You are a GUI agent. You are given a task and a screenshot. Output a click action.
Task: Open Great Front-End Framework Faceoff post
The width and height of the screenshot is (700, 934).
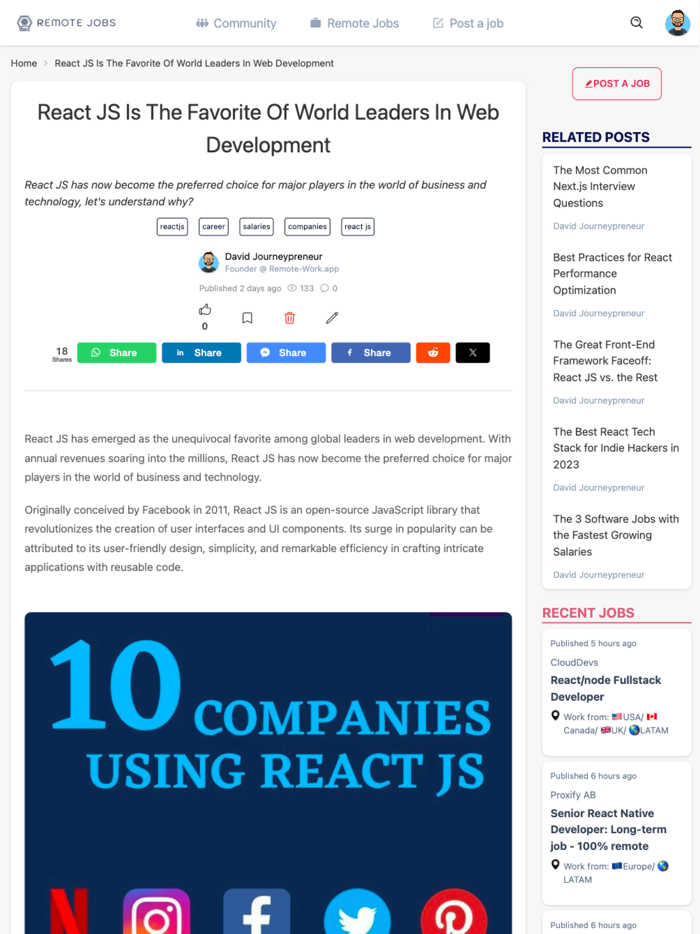tap(605, 361)
